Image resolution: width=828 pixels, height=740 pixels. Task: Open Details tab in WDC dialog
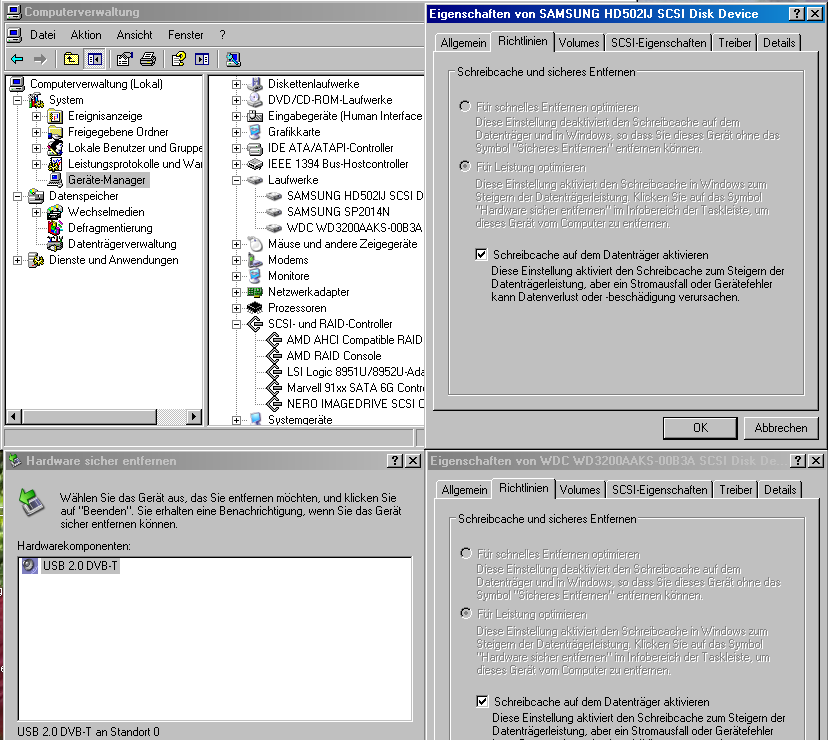pos(780,490)
